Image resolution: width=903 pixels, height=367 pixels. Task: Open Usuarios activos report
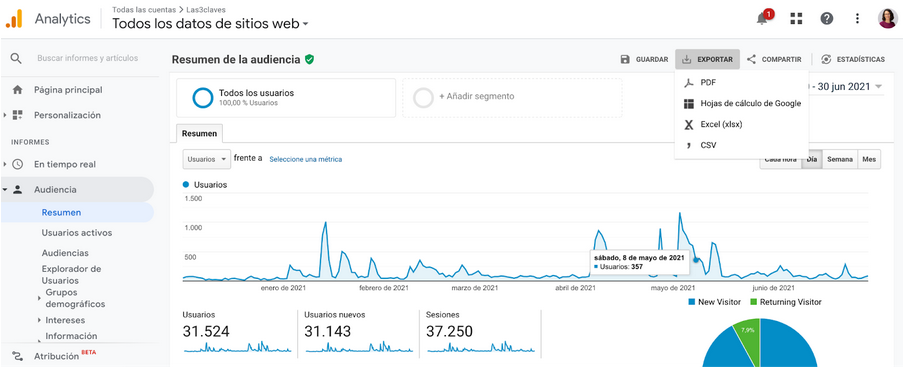pos(77,233)
